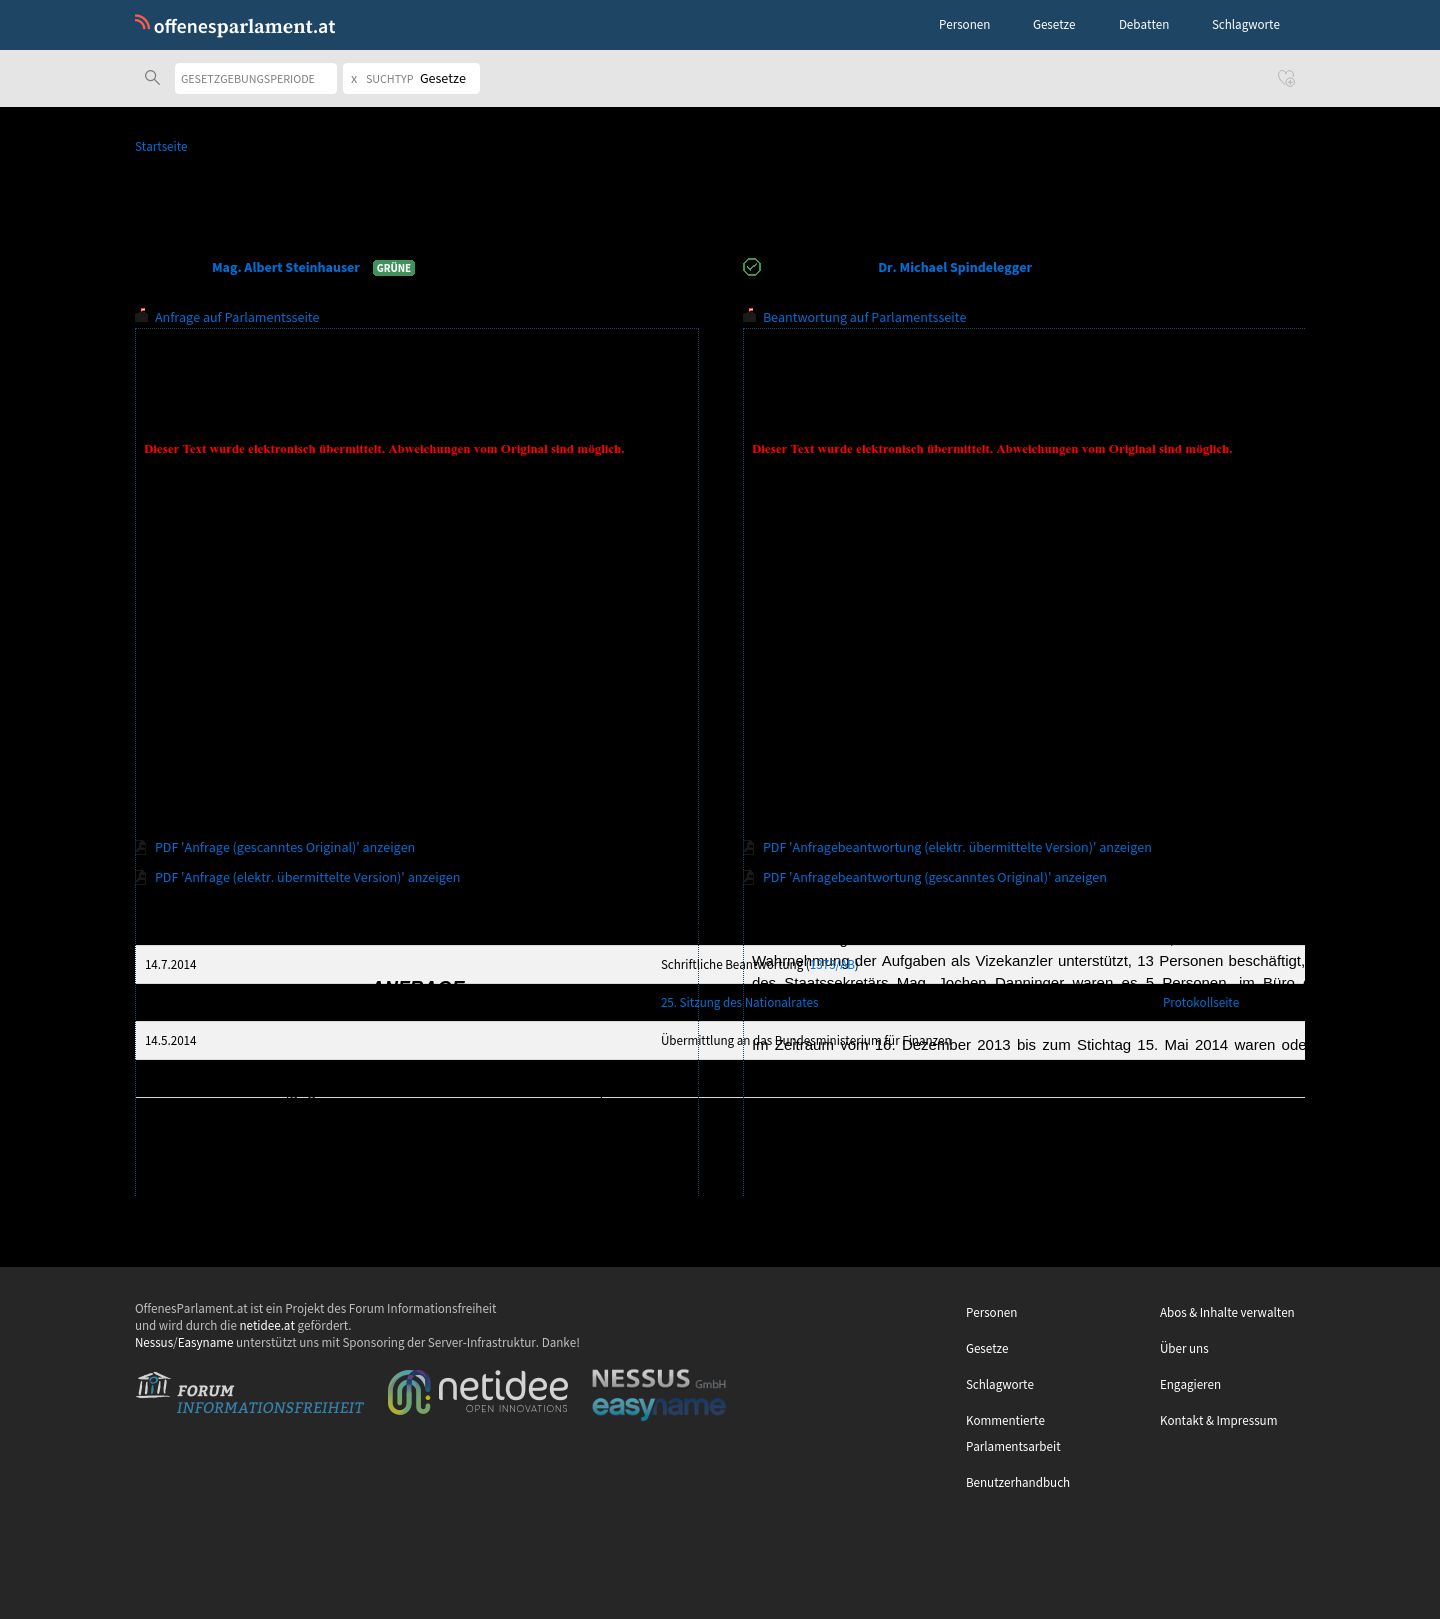1440x1619 pixels.
Task: Click the green answered checkmark icon
Action: coord(752,267)
